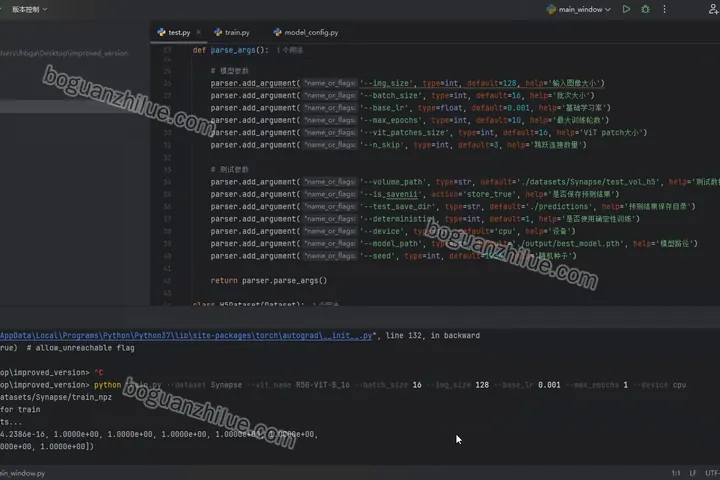The image size is (720, 480).
Task: Click the '--base_lr' argument string
Action: point(384,108)
